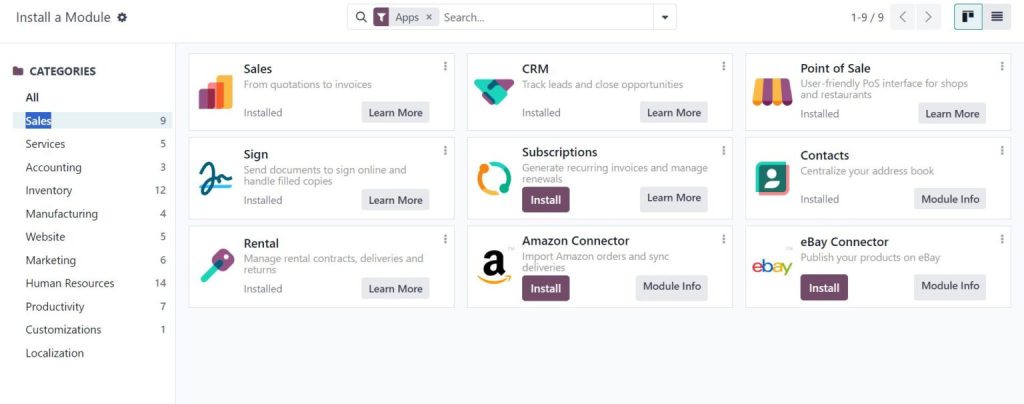This screenshot has width=1024, height=404.
Task: Expand the search options dropdown arrow
Action: point(665,17)
